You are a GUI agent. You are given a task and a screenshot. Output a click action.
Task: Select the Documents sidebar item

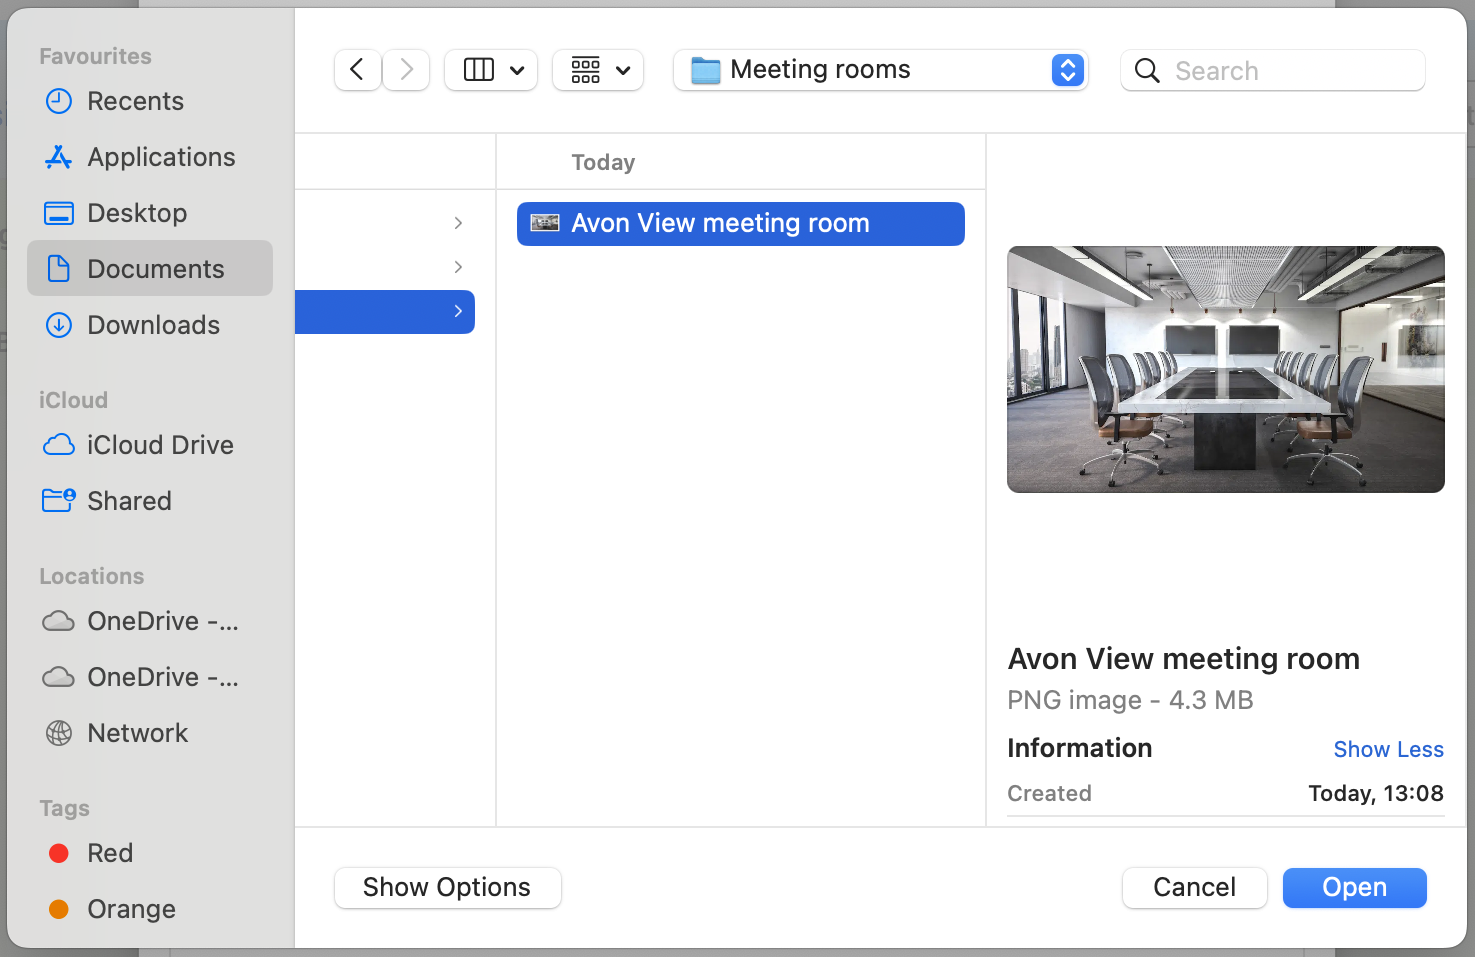click(x=155, y=269)
